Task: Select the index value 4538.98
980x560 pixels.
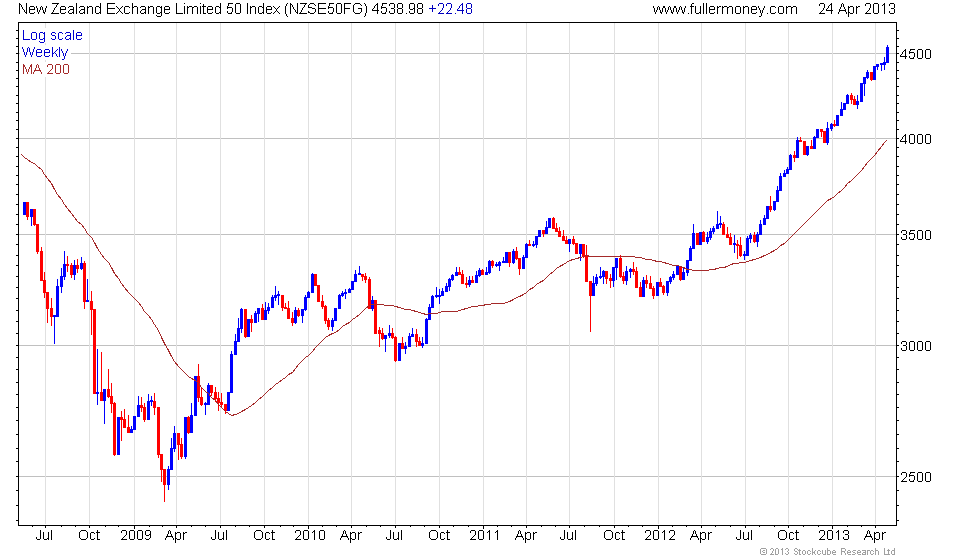Action: click(398, 9)
